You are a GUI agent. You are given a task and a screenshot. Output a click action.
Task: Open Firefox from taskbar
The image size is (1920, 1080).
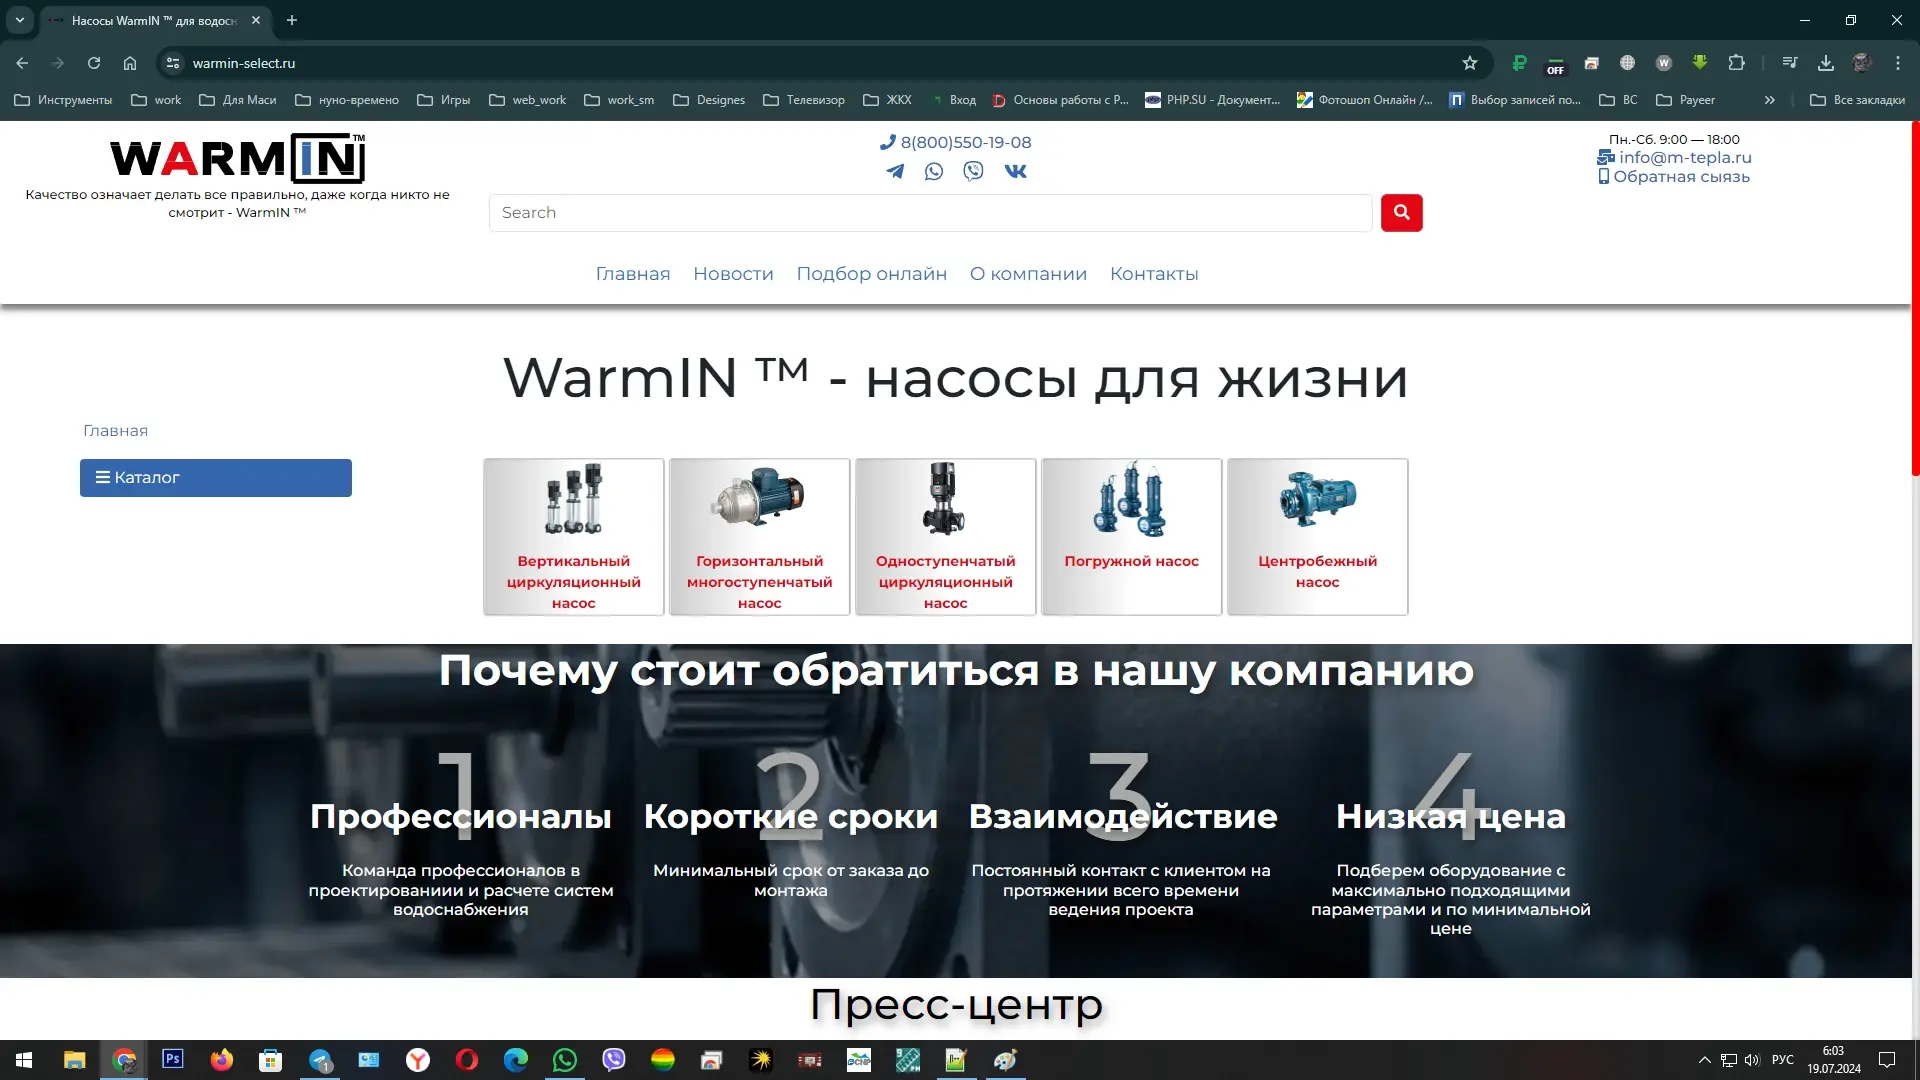point(221,1060)
